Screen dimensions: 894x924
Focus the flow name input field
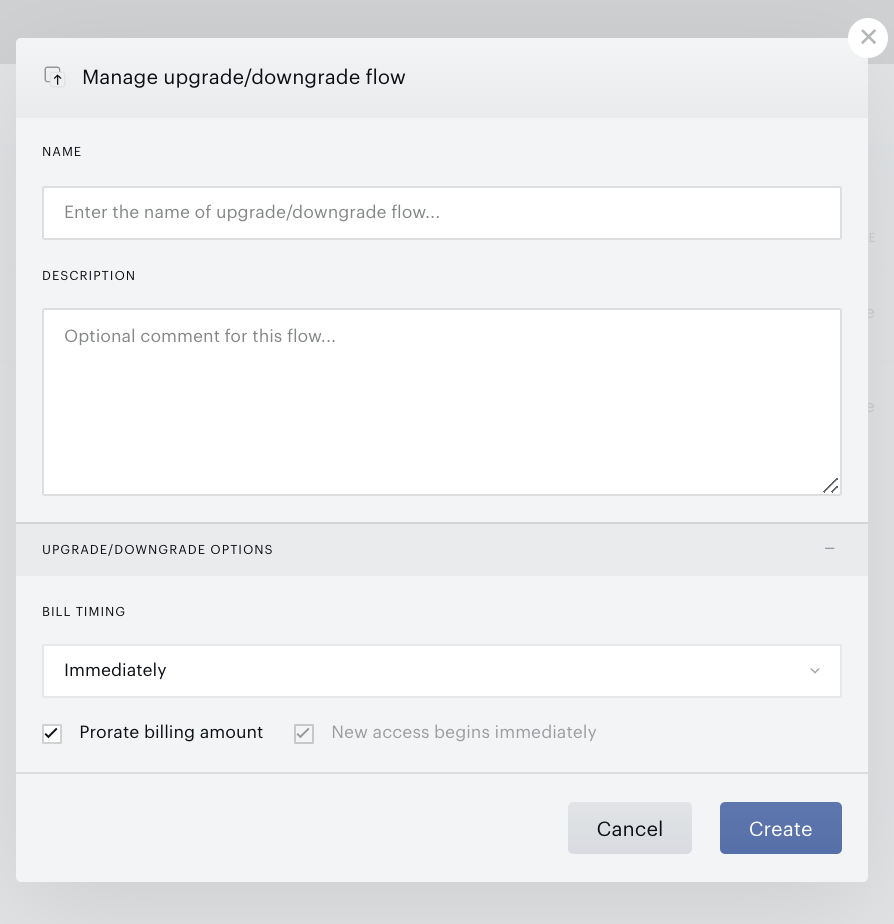[441, 213]
